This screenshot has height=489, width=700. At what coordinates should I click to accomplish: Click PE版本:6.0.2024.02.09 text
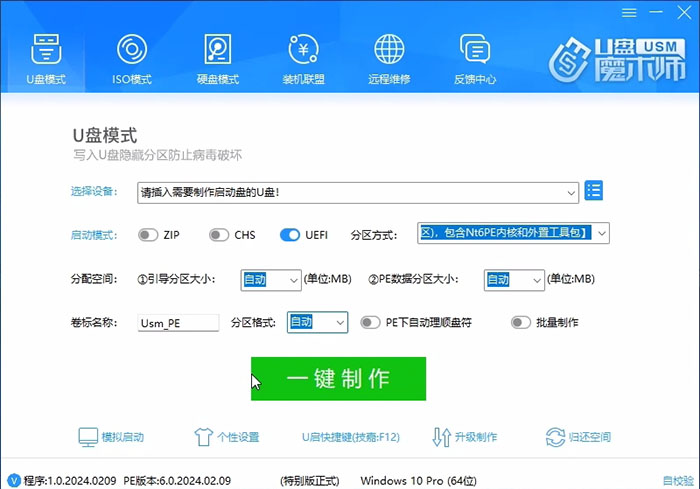click(177, 481)
